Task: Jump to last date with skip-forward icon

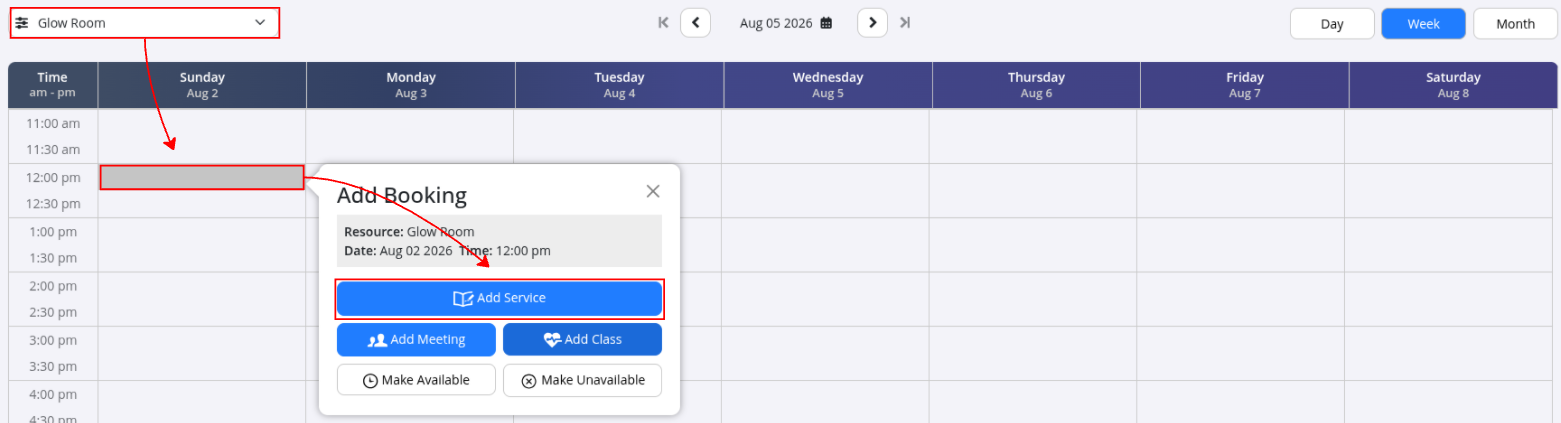Action: (x=905, y=23)
